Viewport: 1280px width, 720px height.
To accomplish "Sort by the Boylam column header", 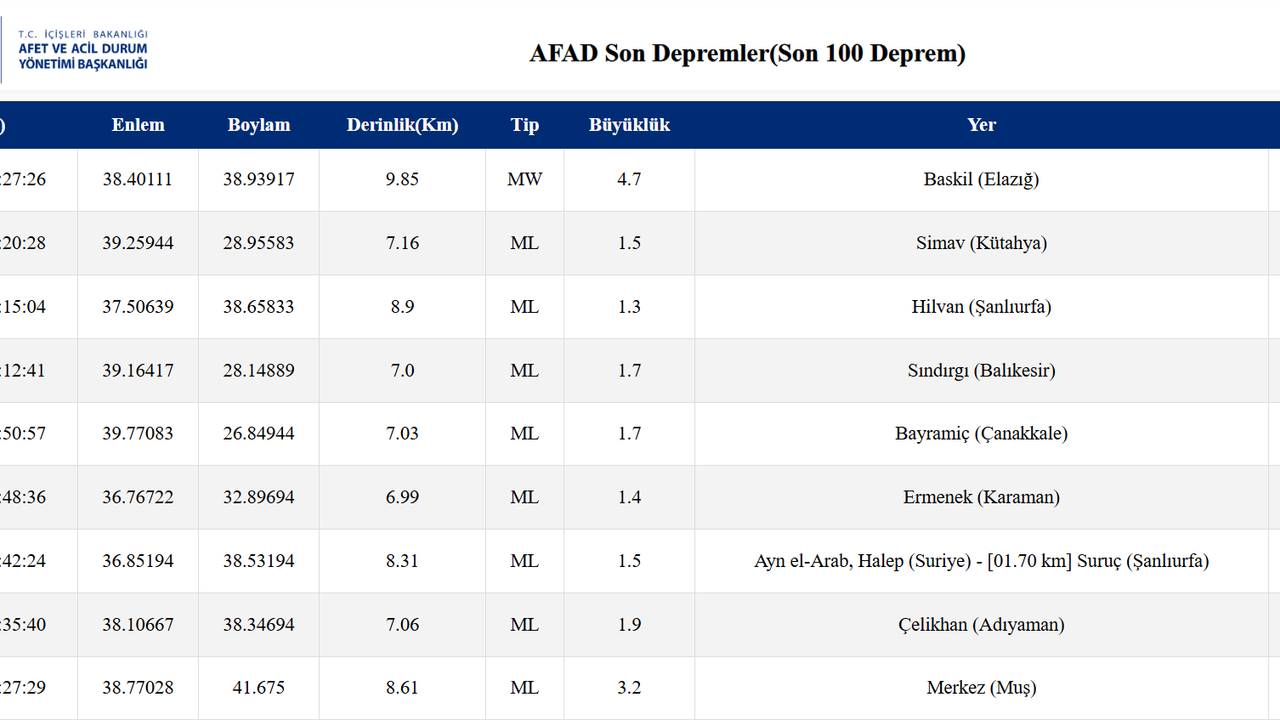I will [x=259, y=124].
